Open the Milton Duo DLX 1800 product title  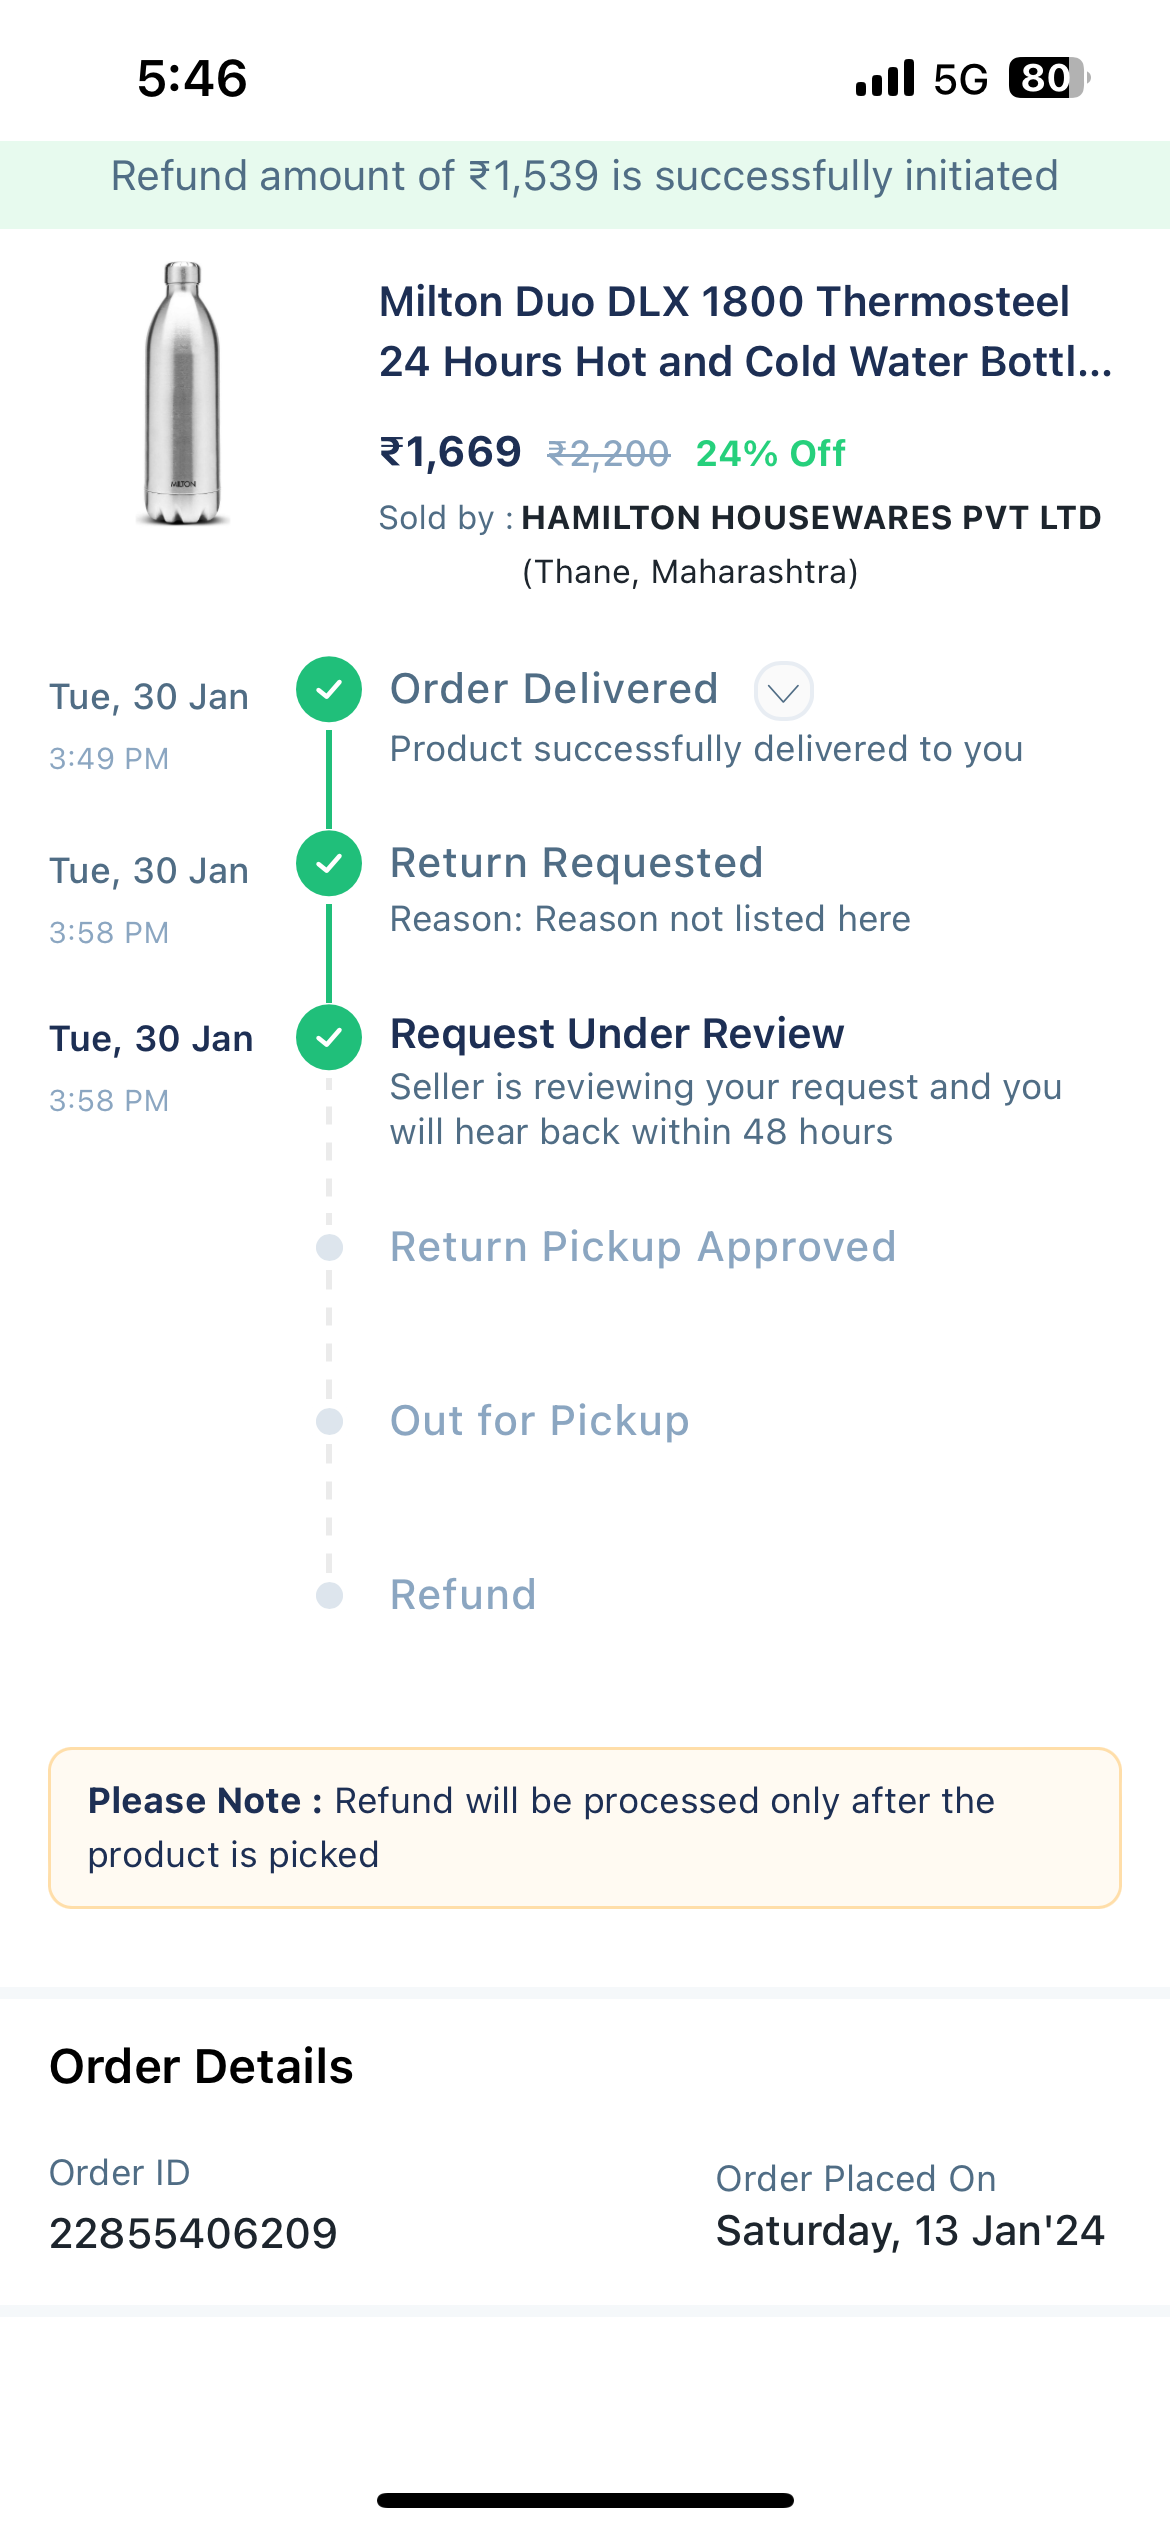[x=744, y=332]
